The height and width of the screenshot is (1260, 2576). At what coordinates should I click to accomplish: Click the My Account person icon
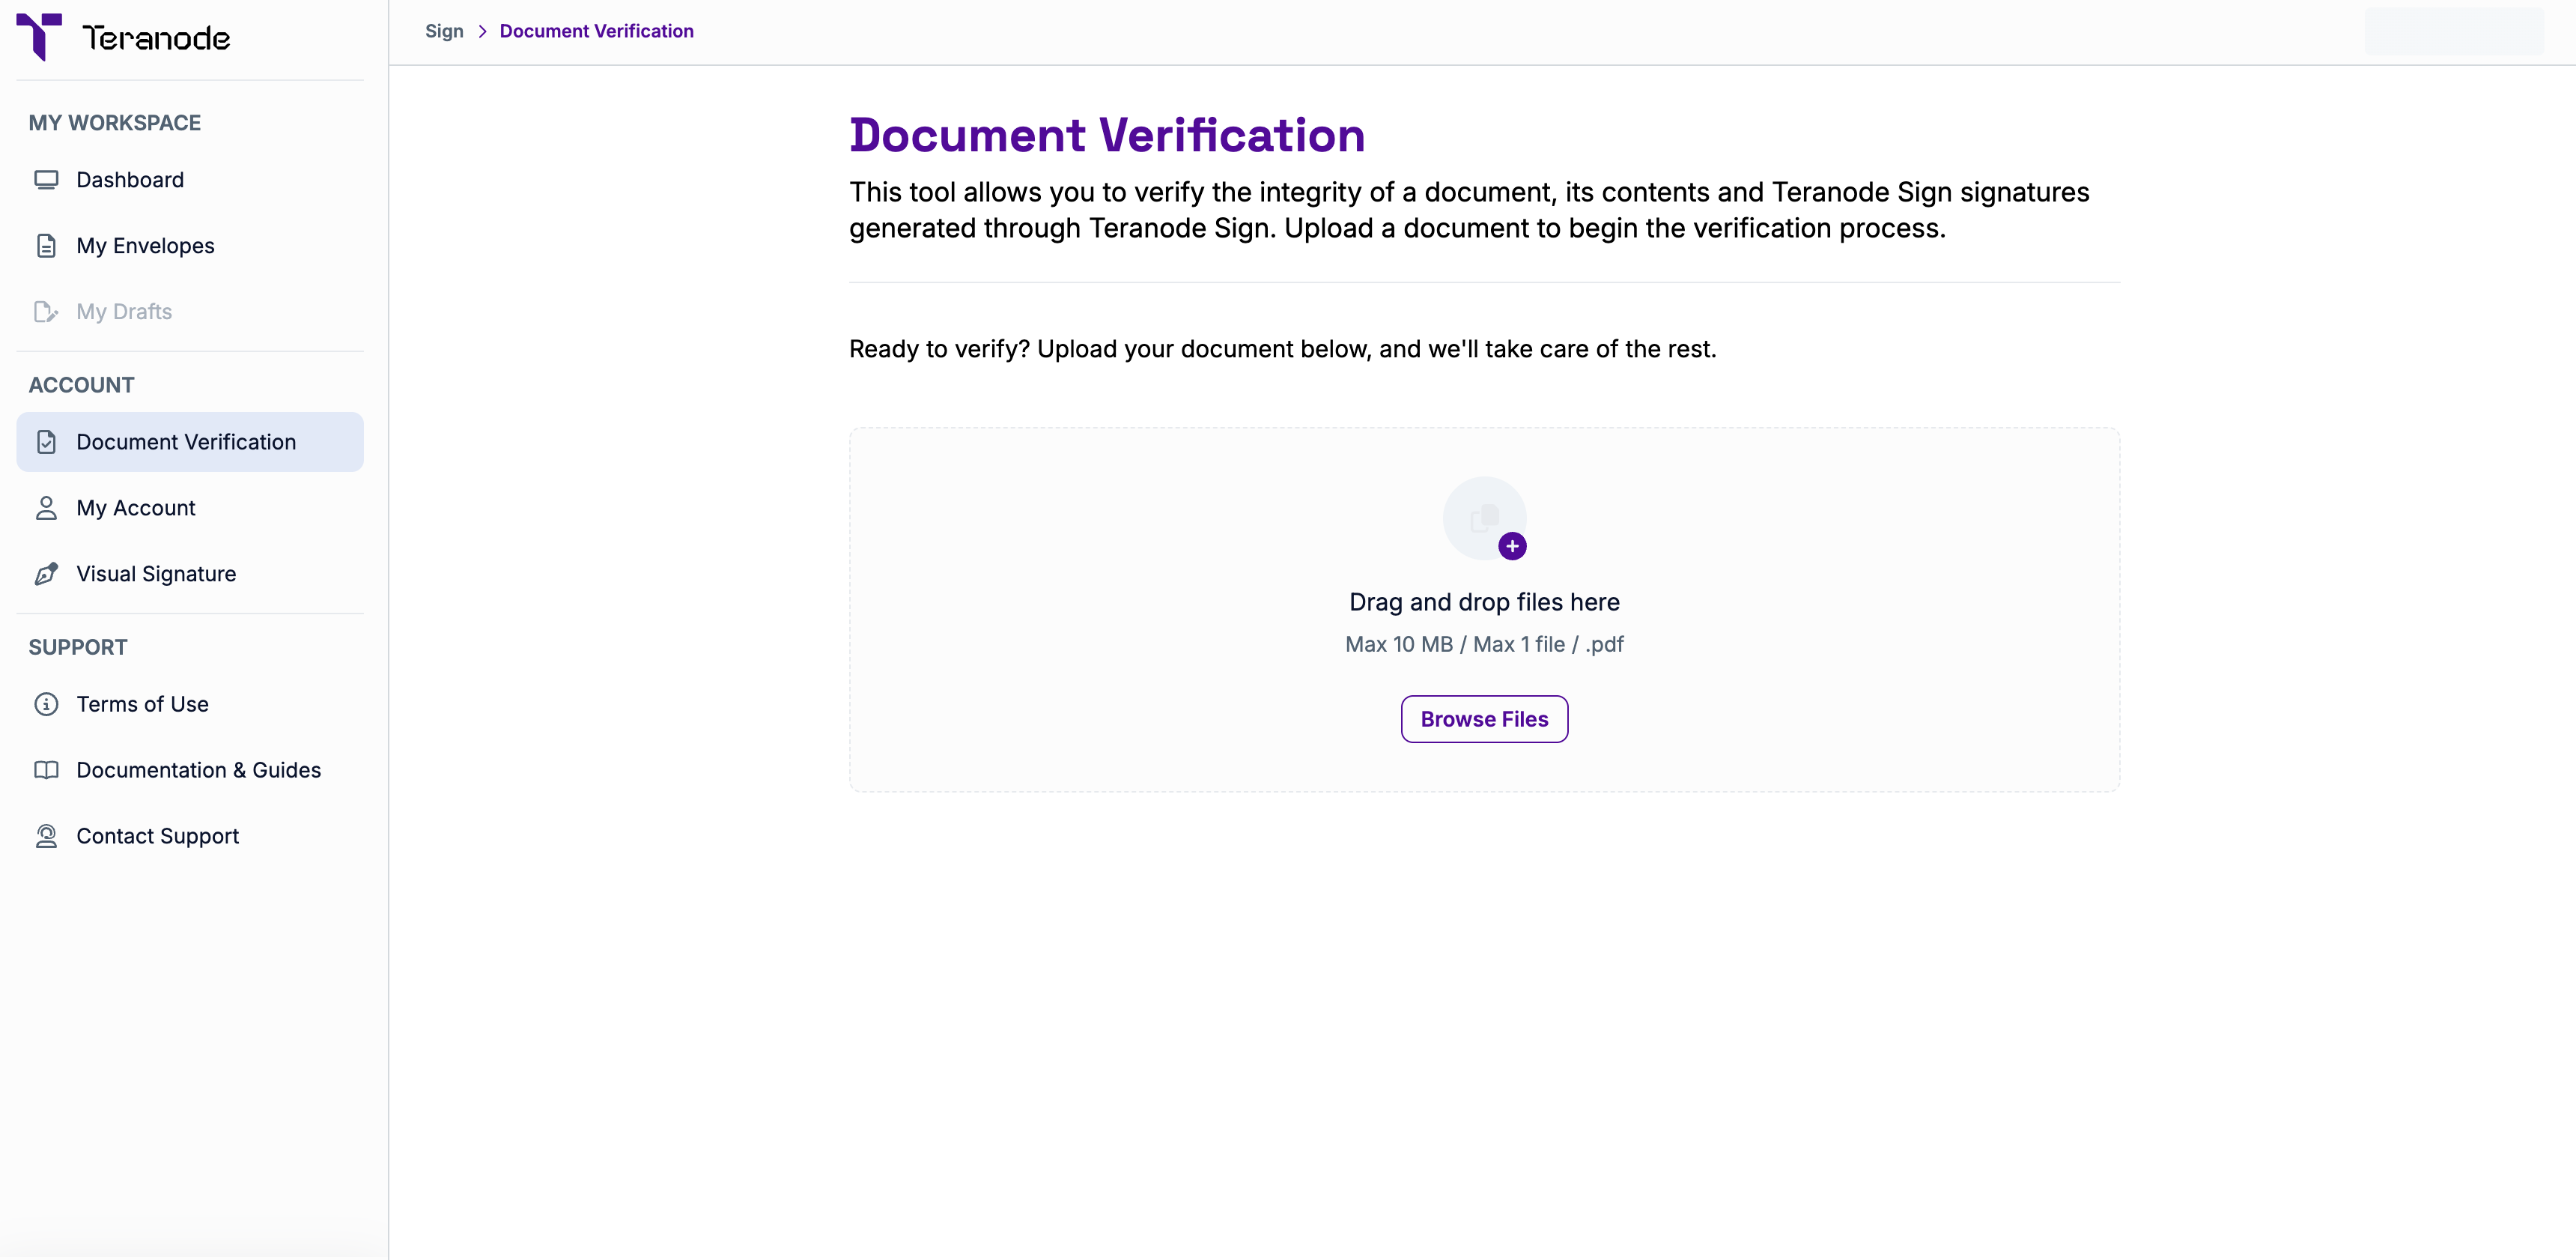(46, 508)
